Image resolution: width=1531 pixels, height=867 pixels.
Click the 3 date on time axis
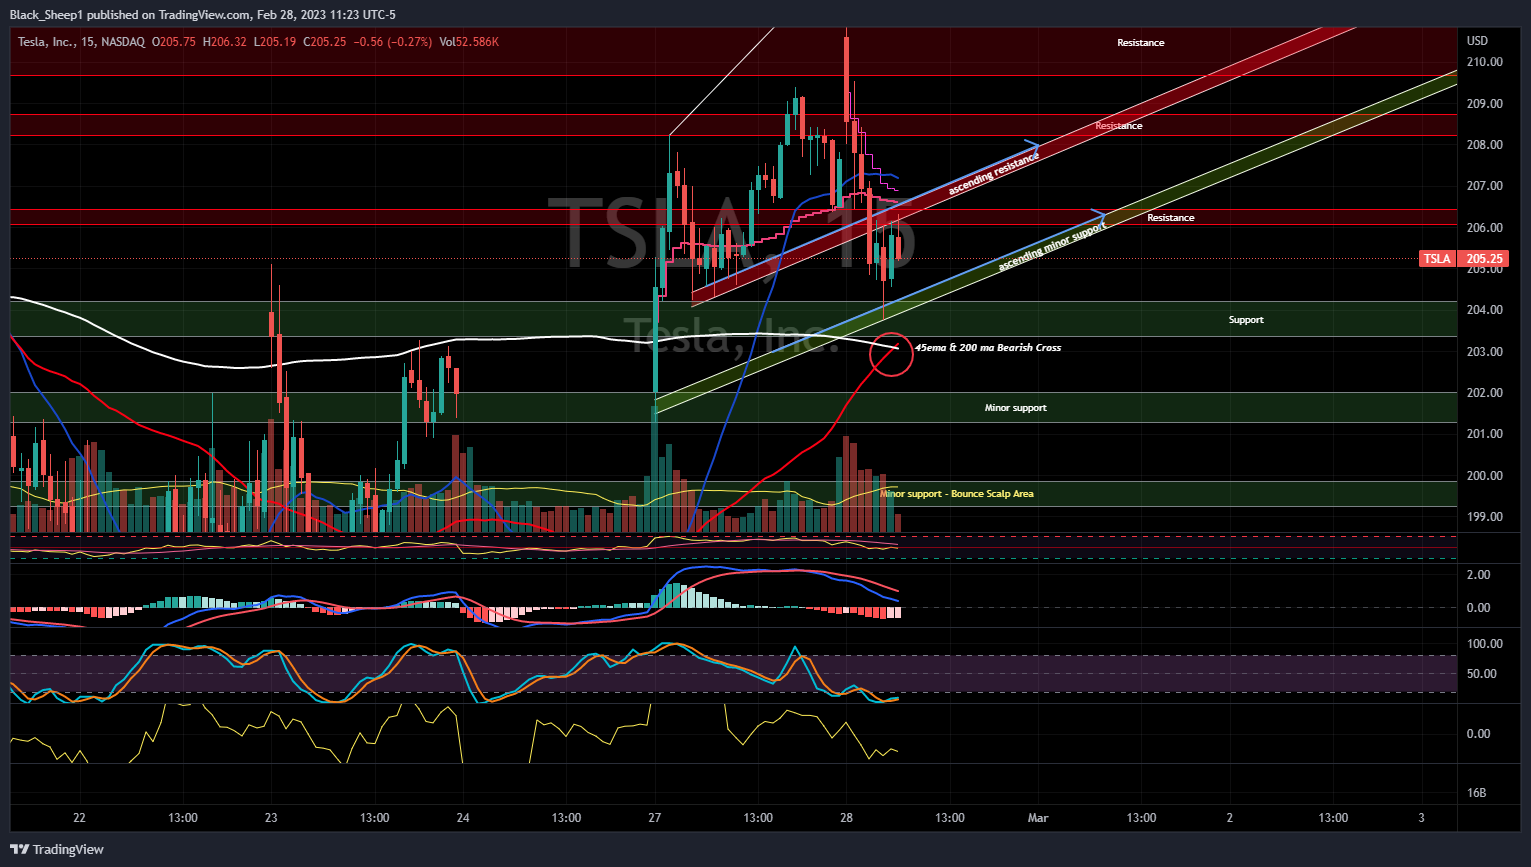click(x=1421, y=818)
